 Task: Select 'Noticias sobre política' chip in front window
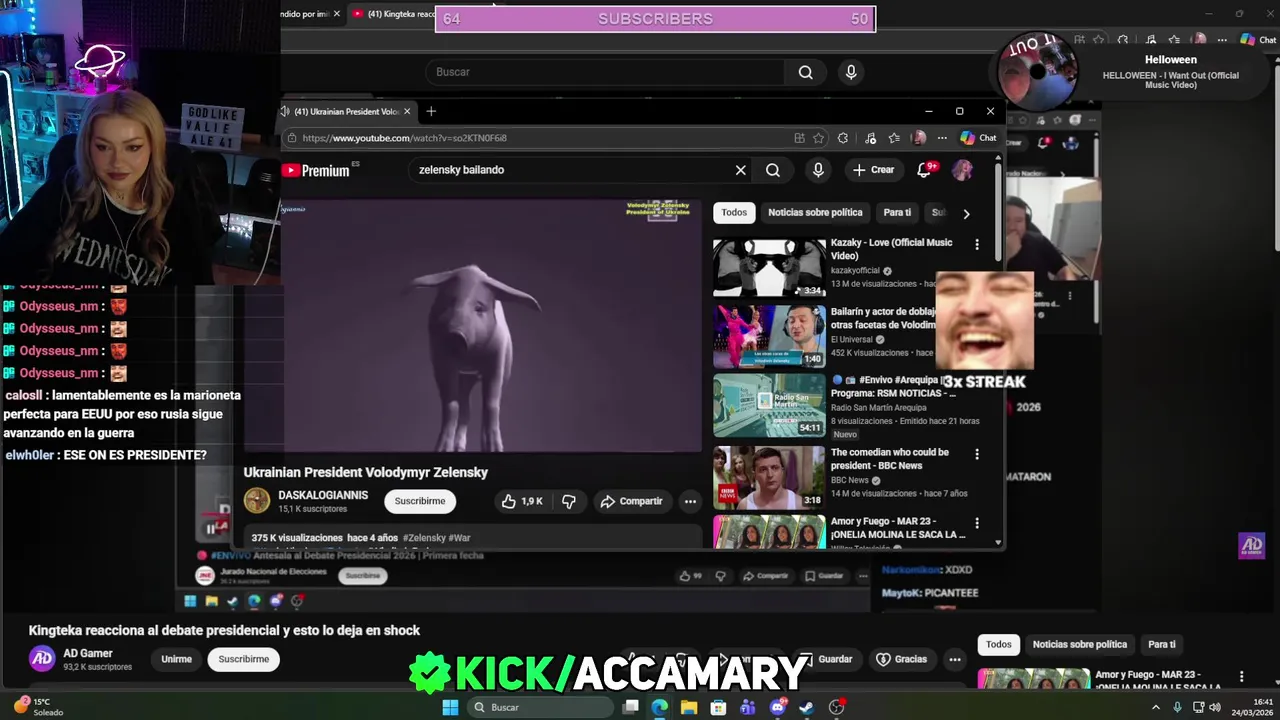tap(815, 212)
